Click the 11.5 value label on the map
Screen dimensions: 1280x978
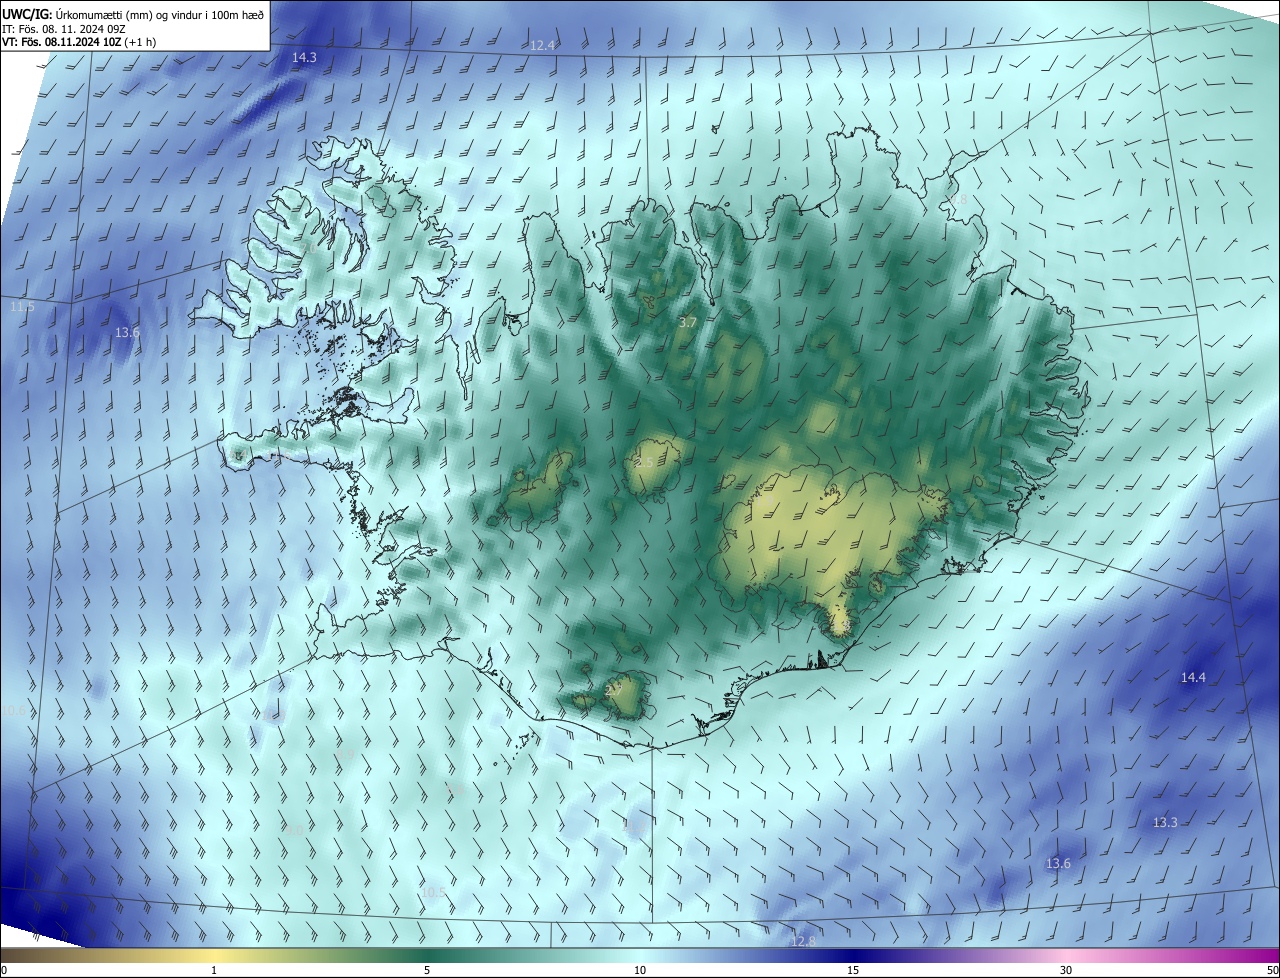tap(22, 307)
